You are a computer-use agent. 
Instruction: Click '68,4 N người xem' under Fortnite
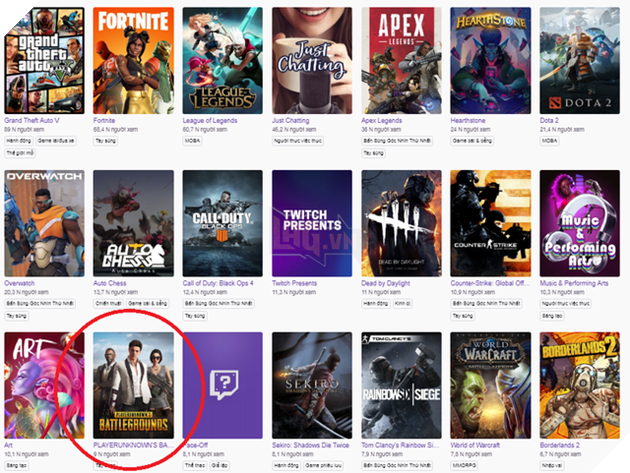116,129
